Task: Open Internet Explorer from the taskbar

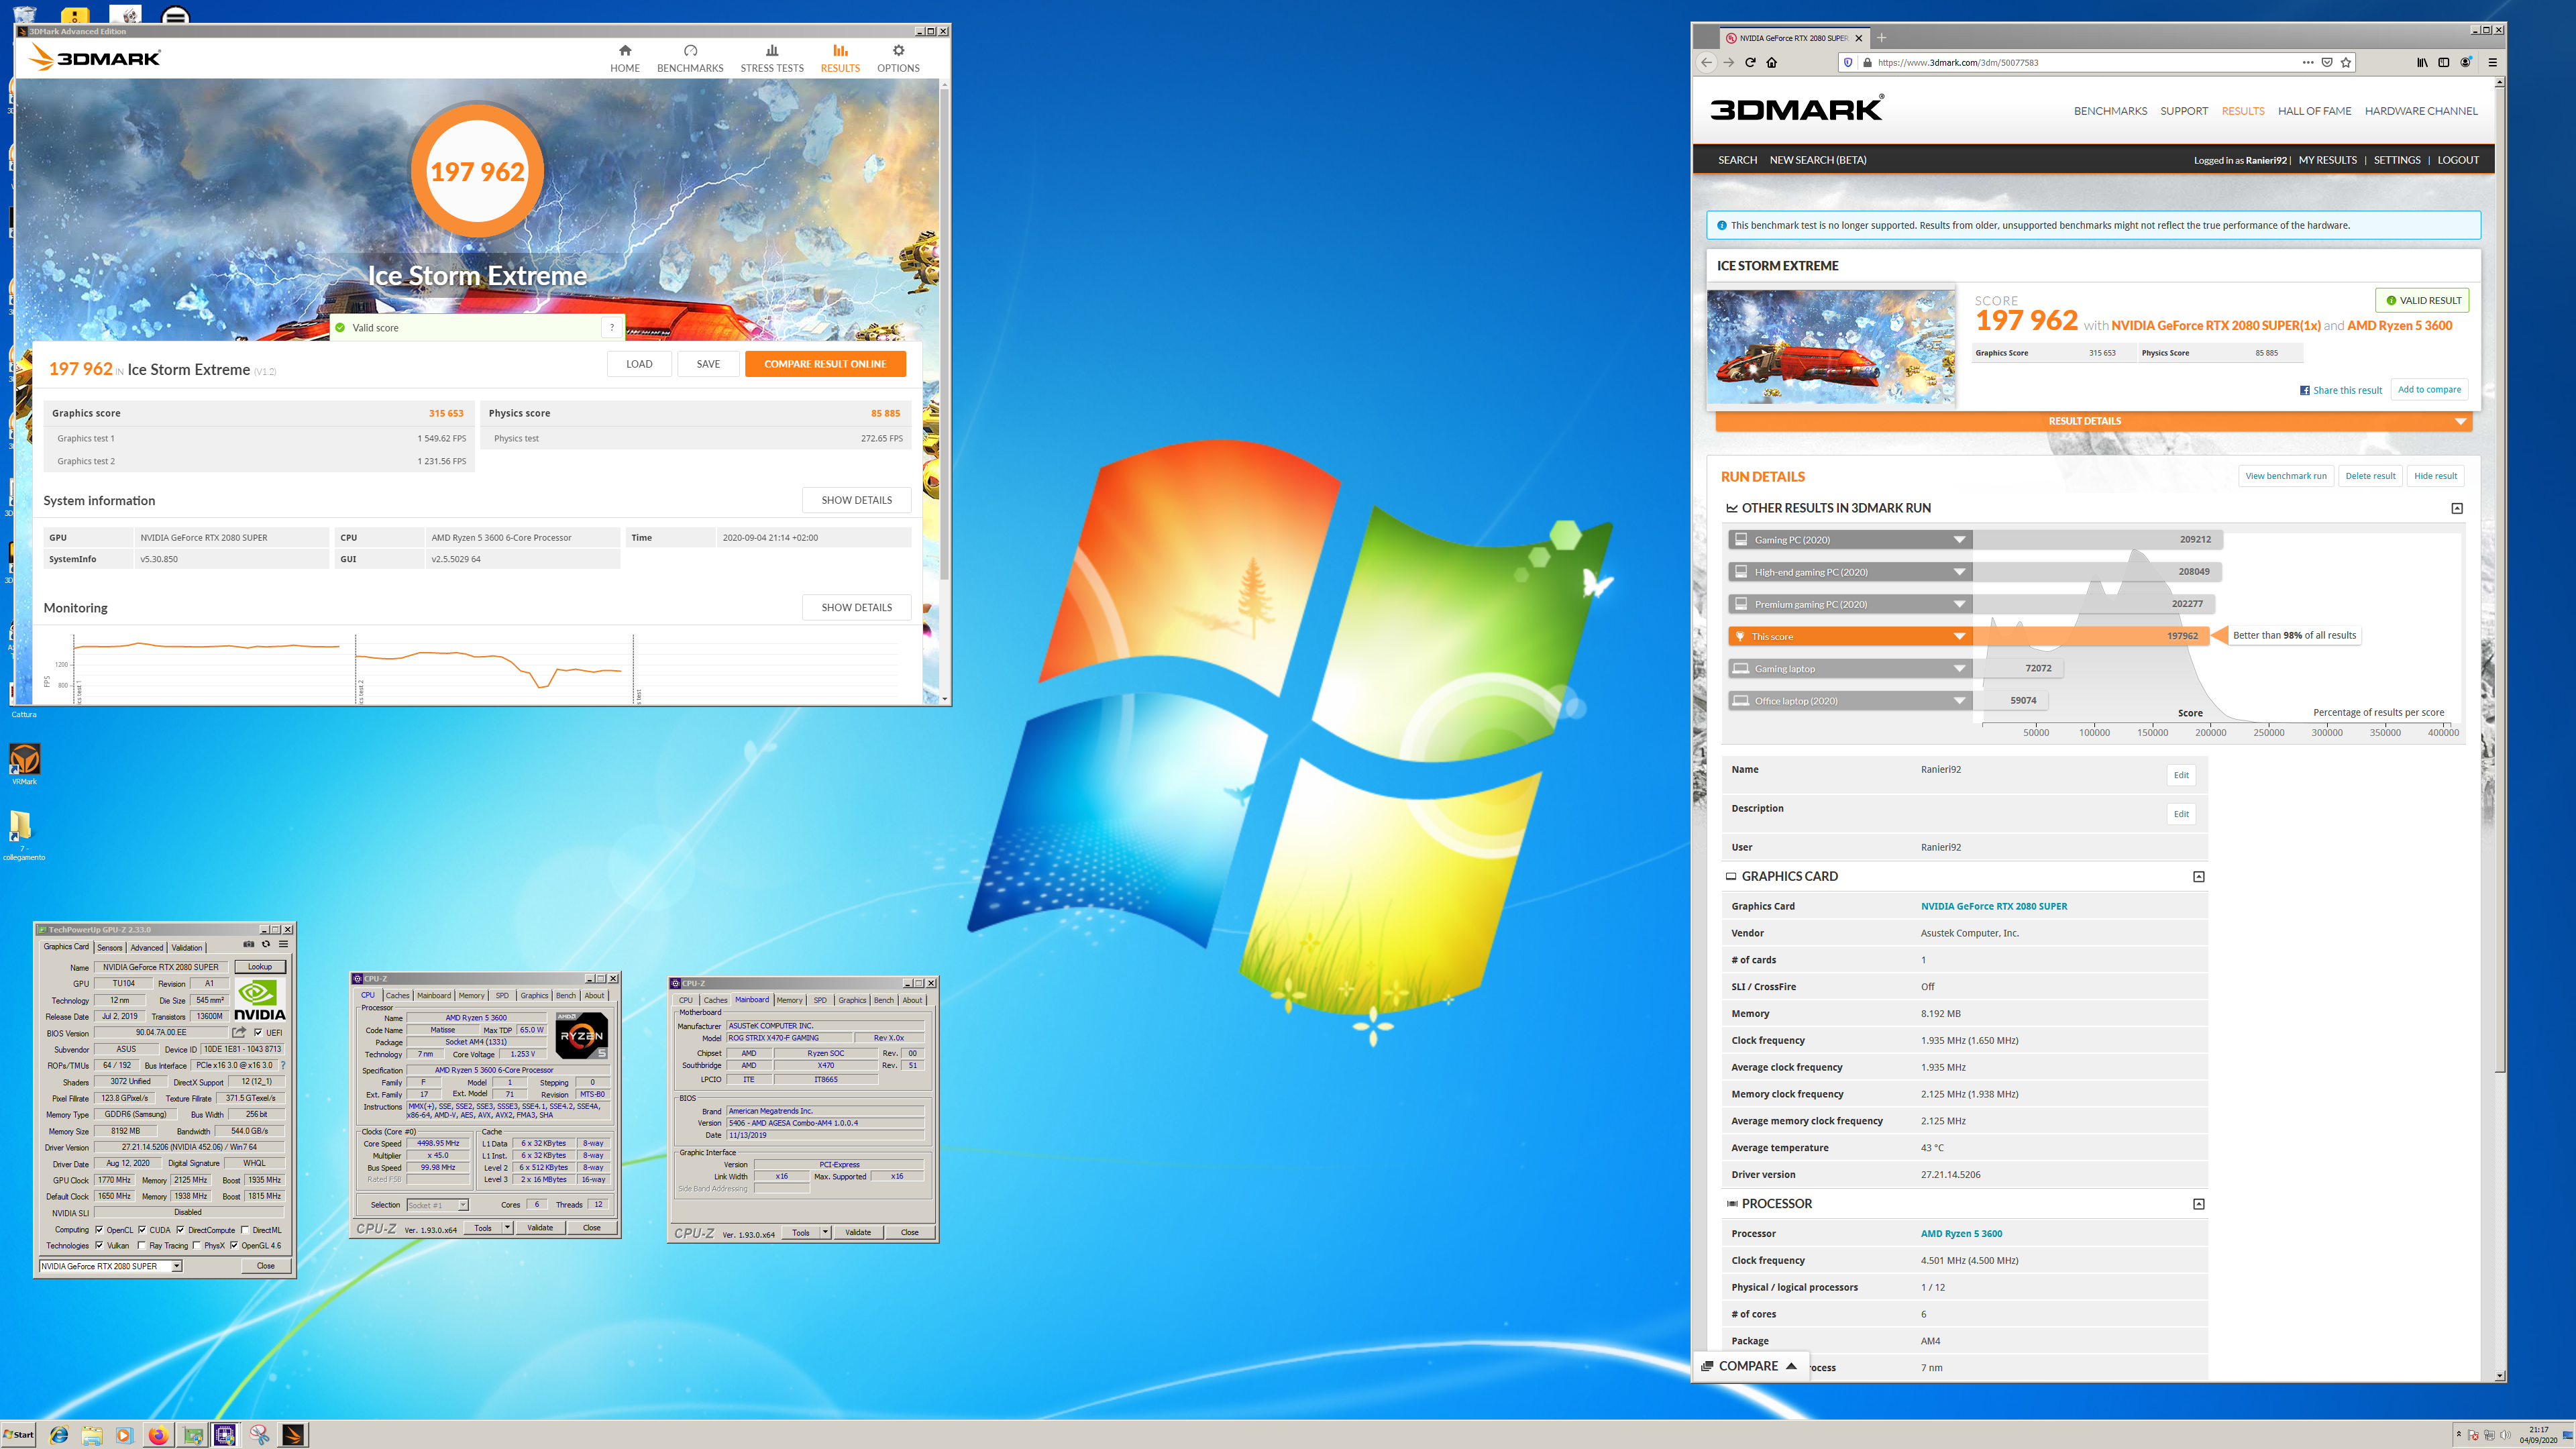Action: point(59,1435)
